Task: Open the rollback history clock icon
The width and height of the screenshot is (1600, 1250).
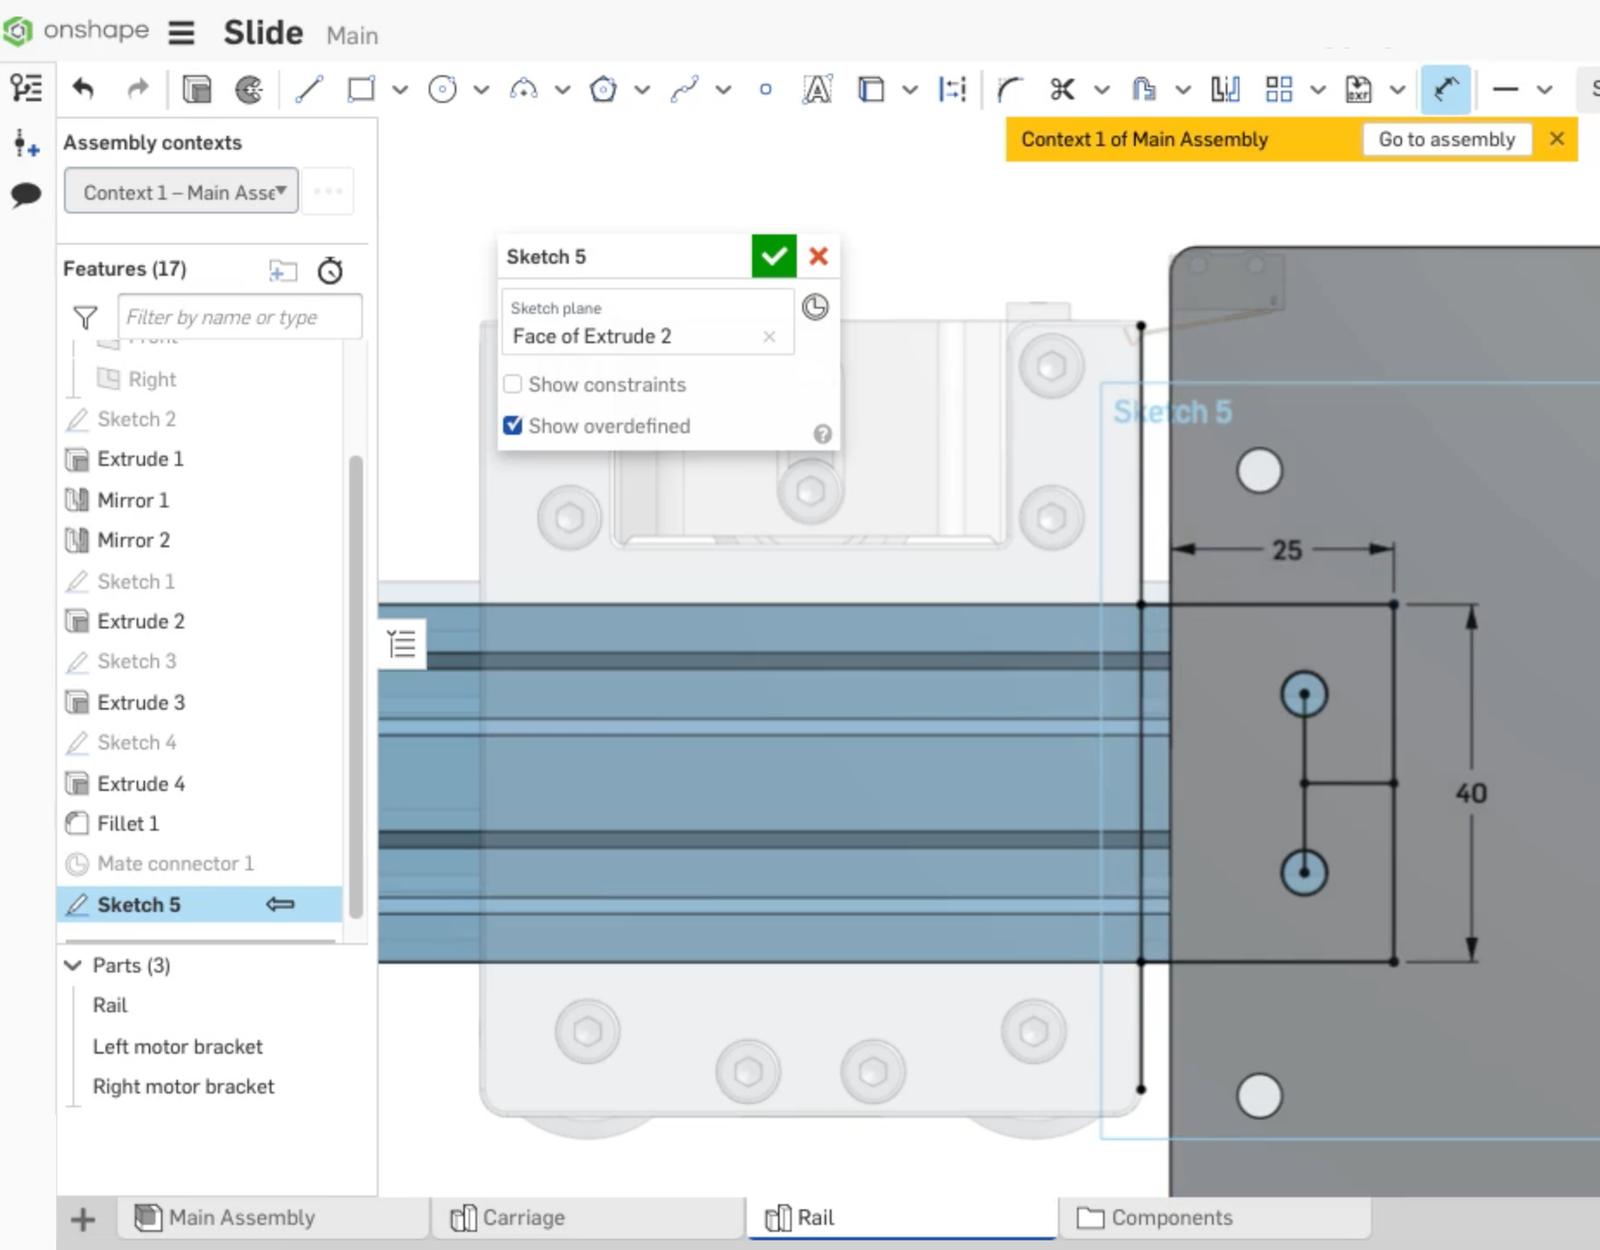Action: click(330, 270)
